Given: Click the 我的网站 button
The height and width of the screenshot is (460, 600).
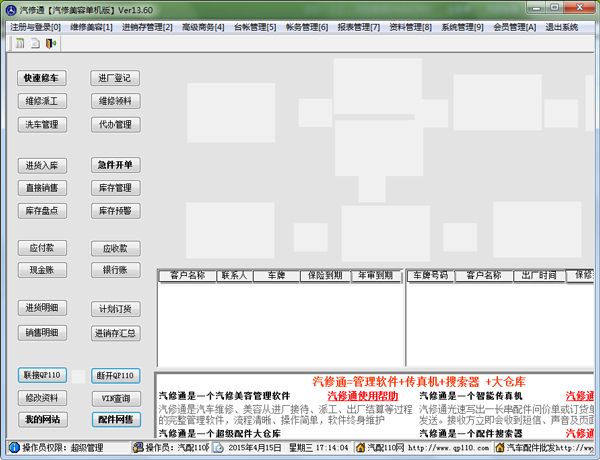Looking at the screenshot, I should click(43, 419).
